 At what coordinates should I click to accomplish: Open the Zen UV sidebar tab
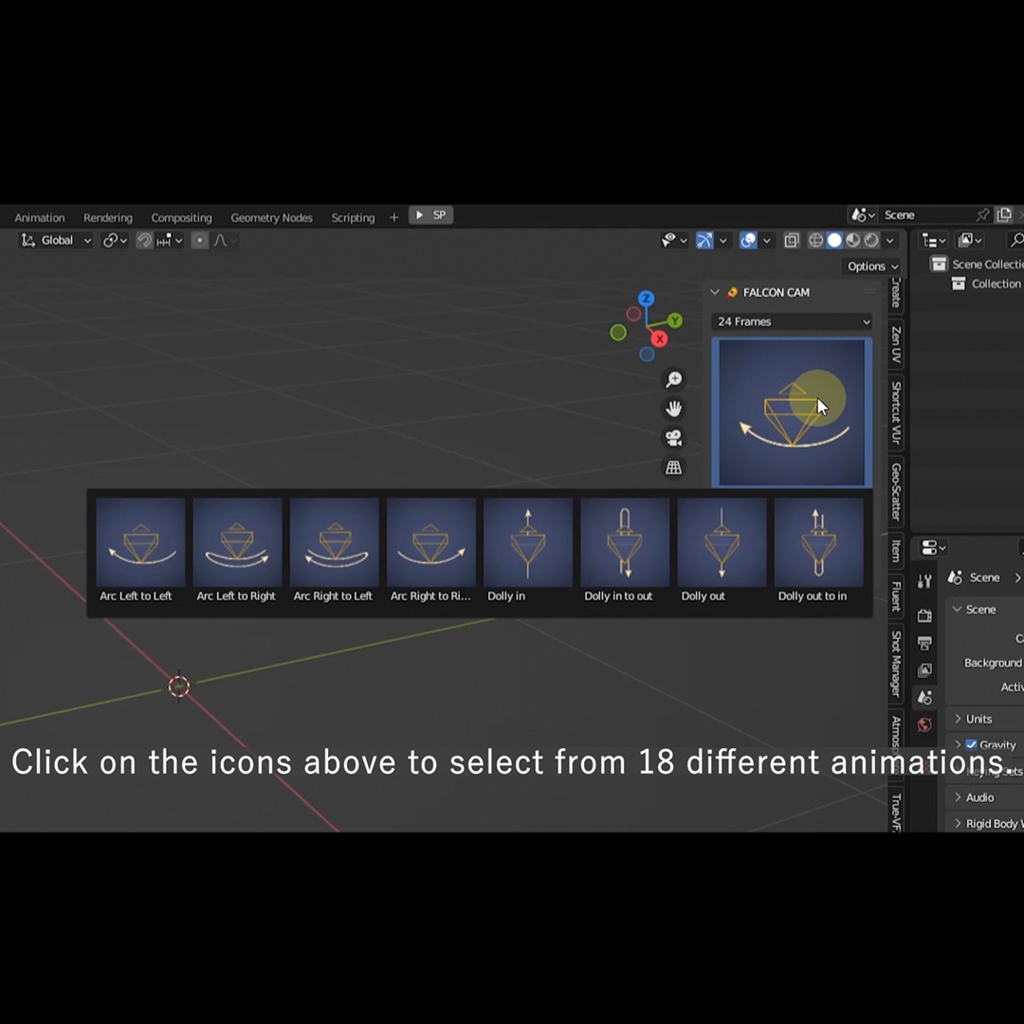(896, 344)
